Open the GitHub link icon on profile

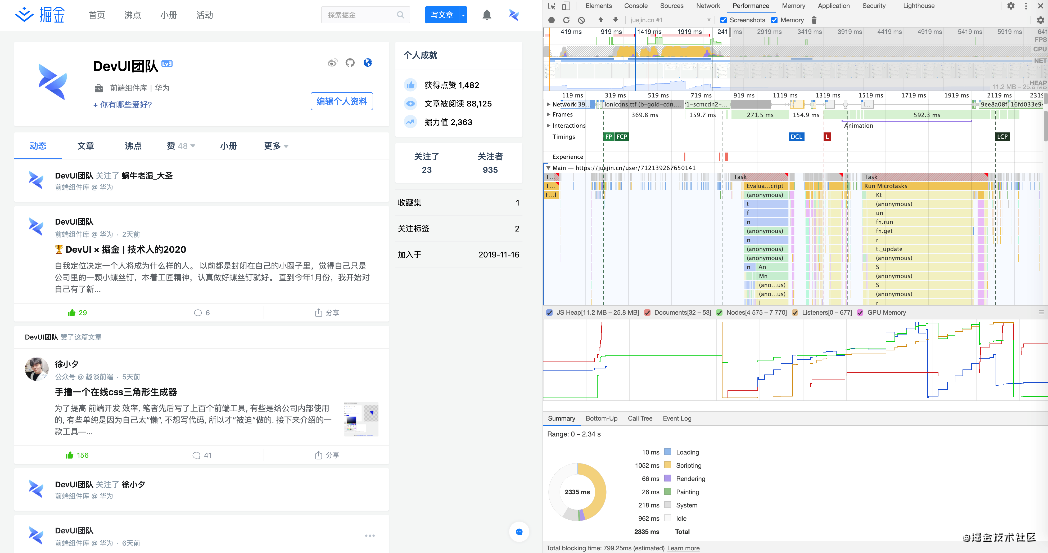pyautogui.click(x=350, y=63)
